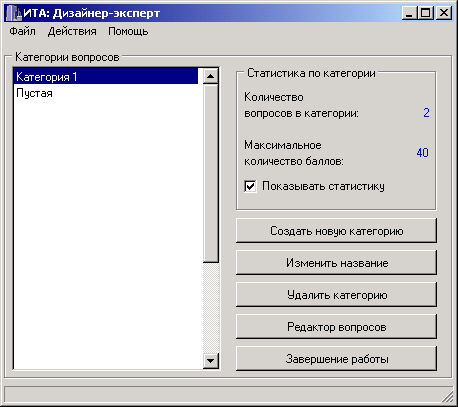Maximize the application window

[x=426, y=13]
